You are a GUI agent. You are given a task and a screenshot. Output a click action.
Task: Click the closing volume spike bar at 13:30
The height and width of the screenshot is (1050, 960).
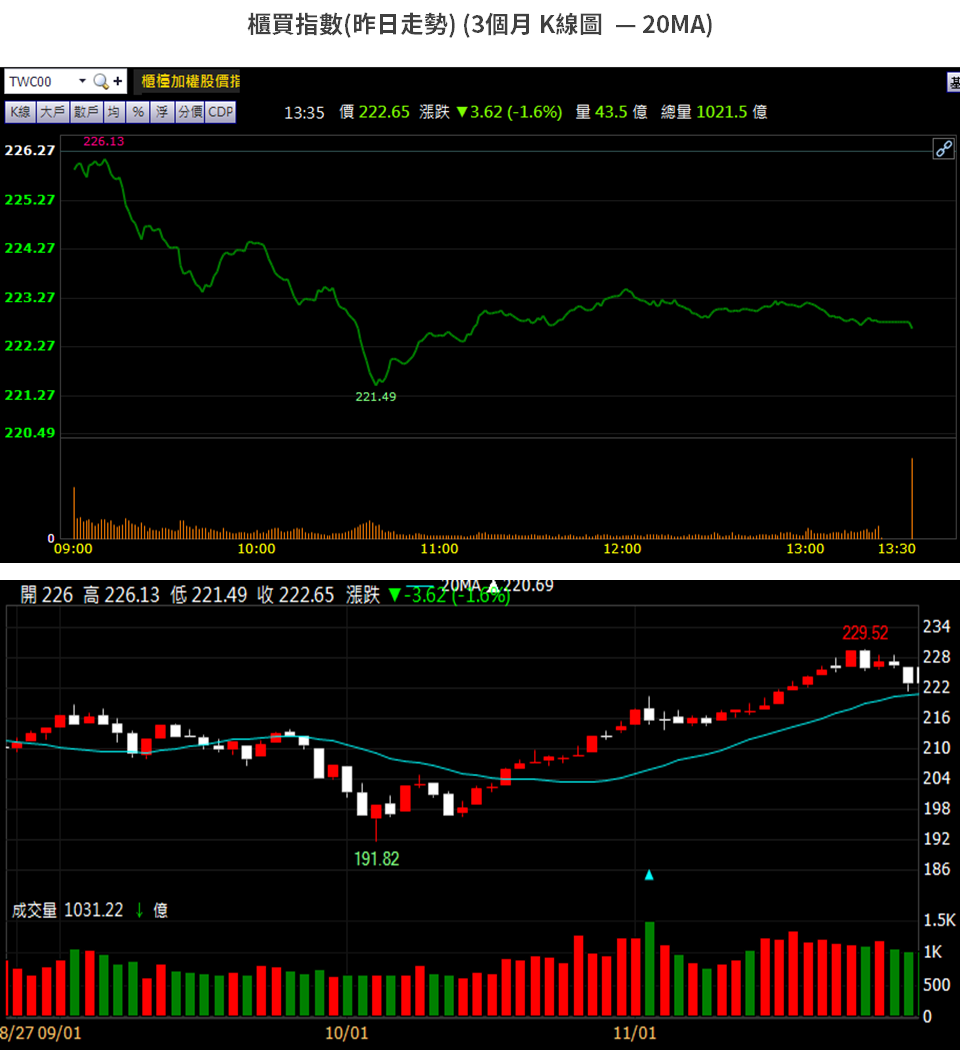pos(912,498)
